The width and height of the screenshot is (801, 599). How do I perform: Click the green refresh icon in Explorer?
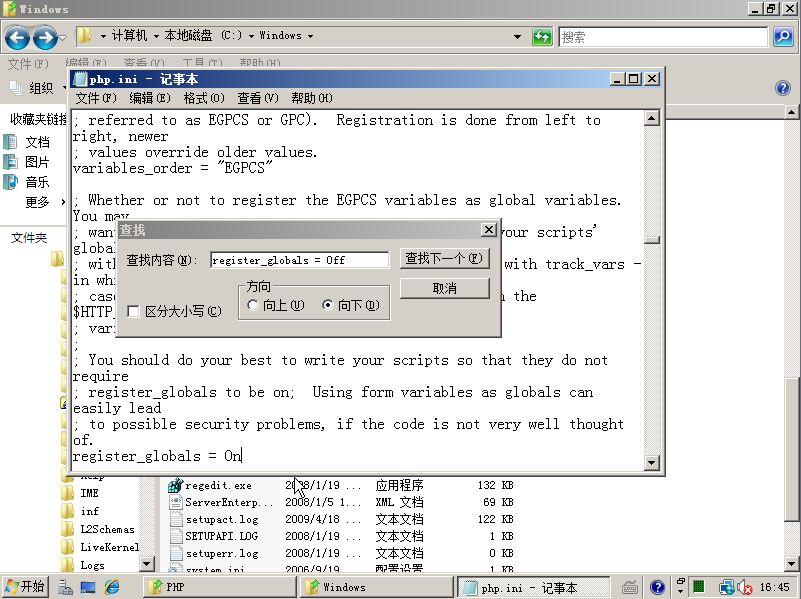point(542,37)
